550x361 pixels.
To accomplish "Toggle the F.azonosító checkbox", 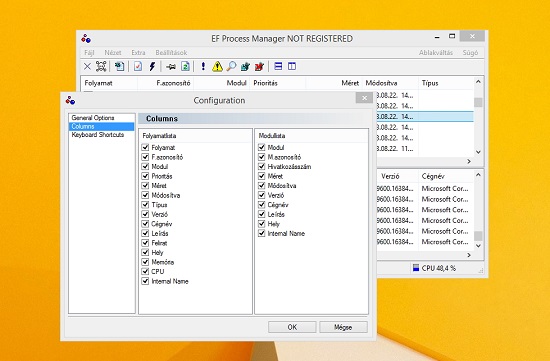I will coord(145,157).
